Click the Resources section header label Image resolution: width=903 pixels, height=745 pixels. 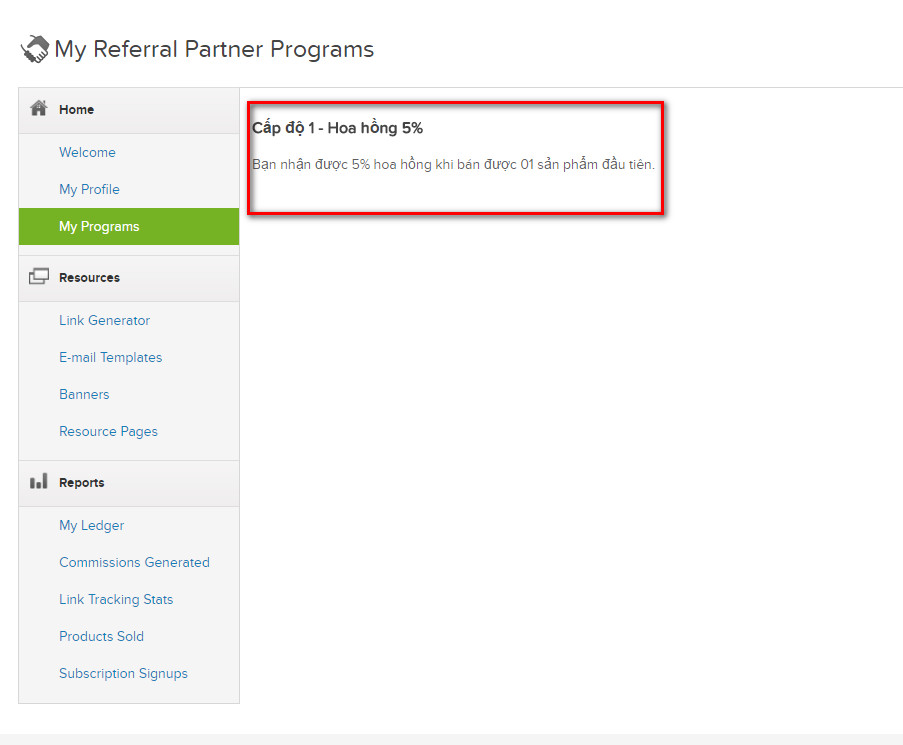[89, 278]
